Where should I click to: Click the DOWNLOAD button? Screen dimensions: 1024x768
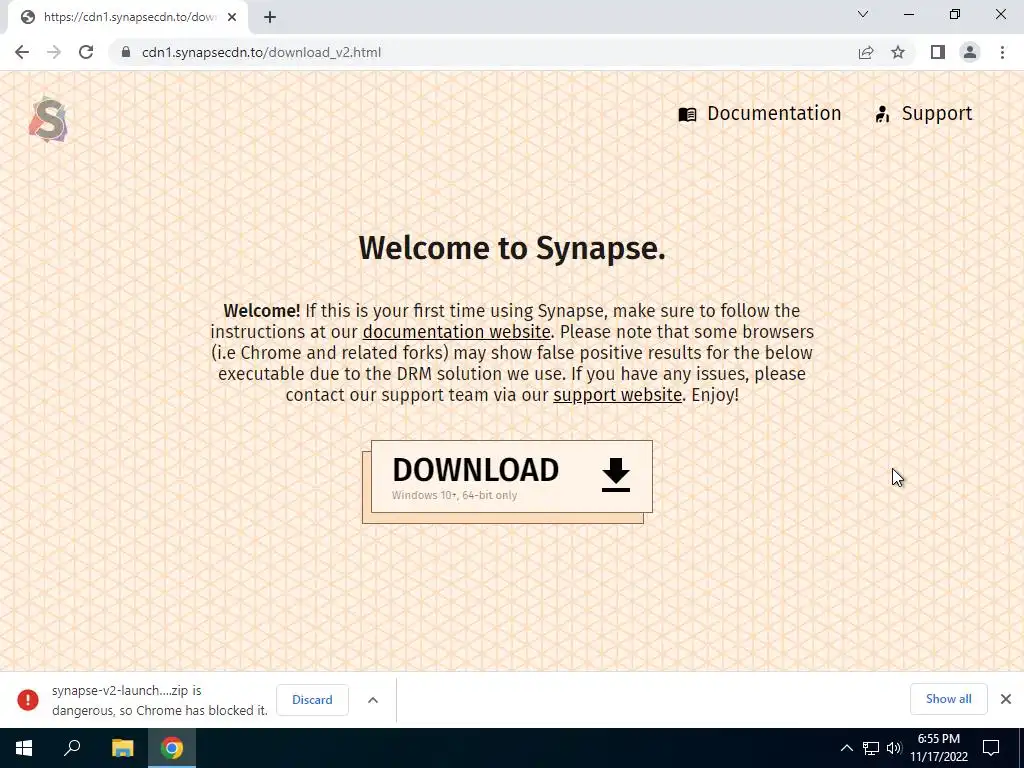[511, 477]
